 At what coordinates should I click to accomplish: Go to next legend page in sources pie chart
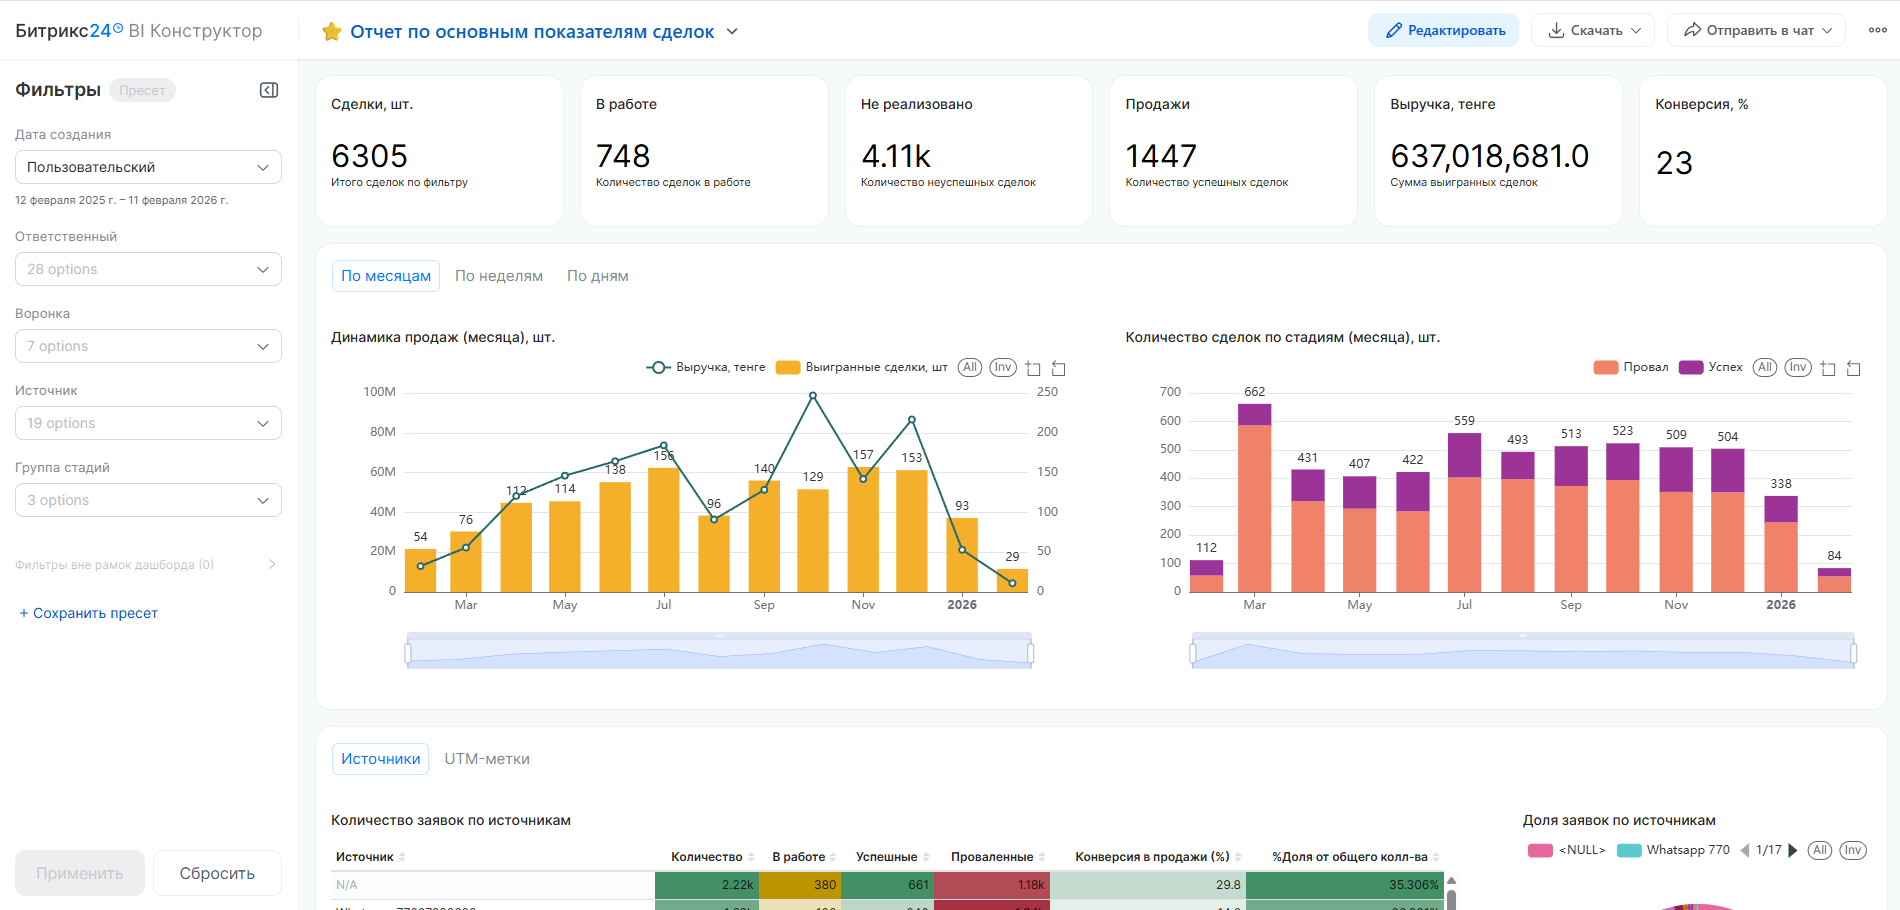click(1793, 851)
